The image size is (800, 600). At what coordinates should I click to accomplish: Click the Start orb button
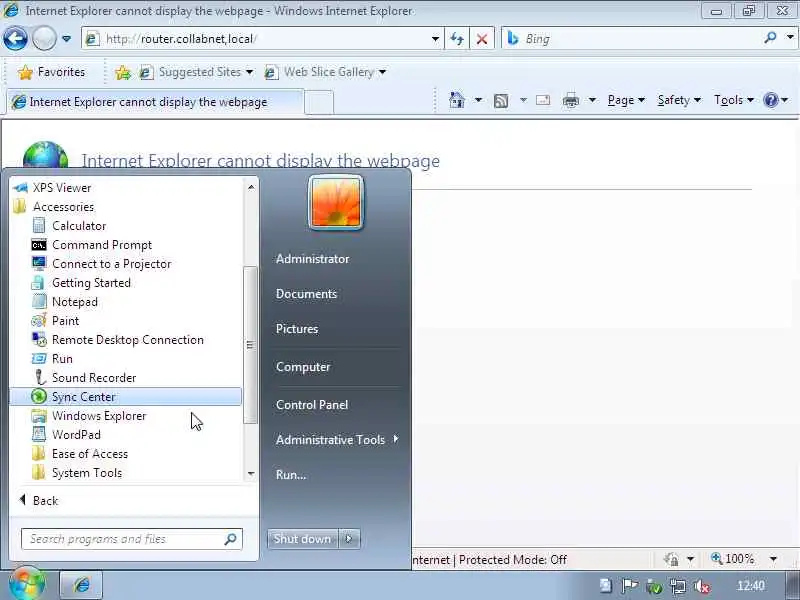coord(28,584)
